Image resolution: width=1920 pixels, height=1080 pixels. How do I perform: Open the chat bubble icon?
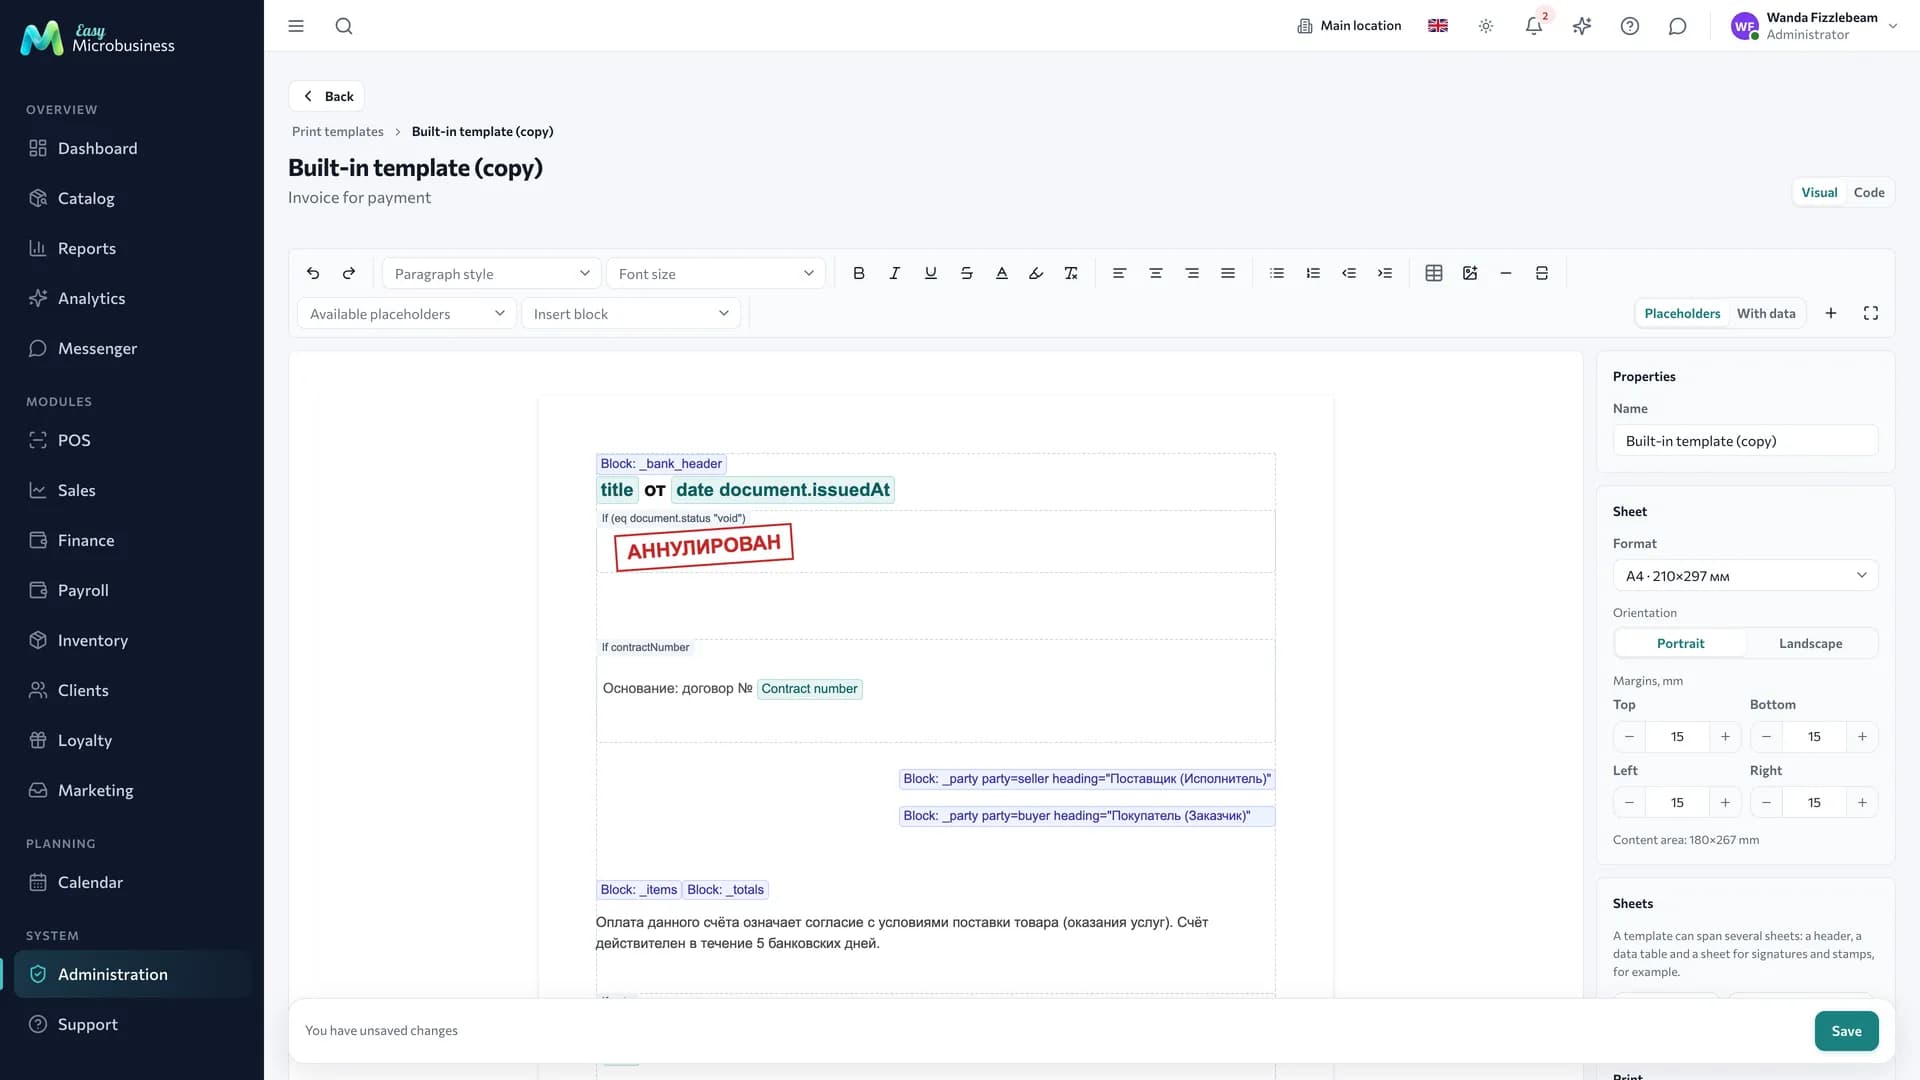1677,26
